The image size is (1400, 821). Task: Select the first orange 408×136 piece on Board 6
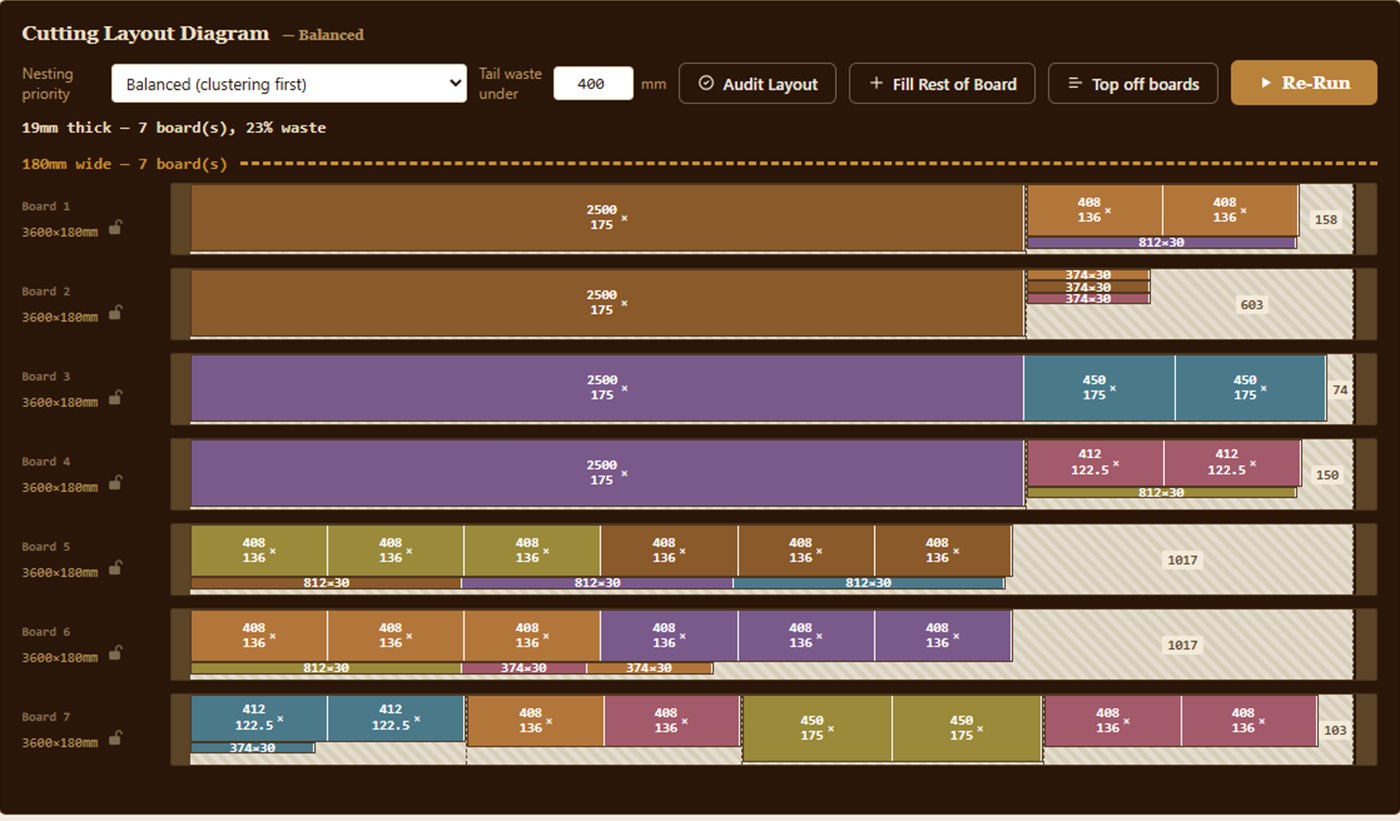click(259, 635)
